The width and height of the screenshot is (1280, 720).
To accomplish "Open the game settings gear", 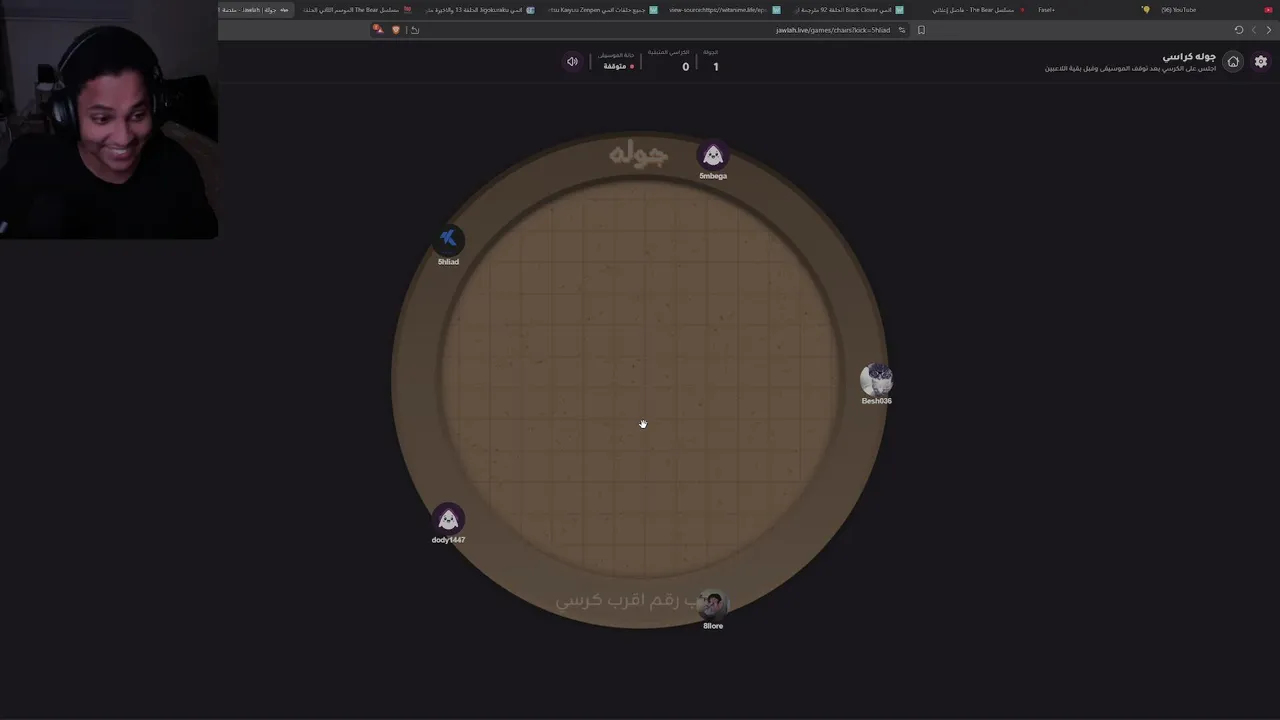I will tap(1260, 62).
